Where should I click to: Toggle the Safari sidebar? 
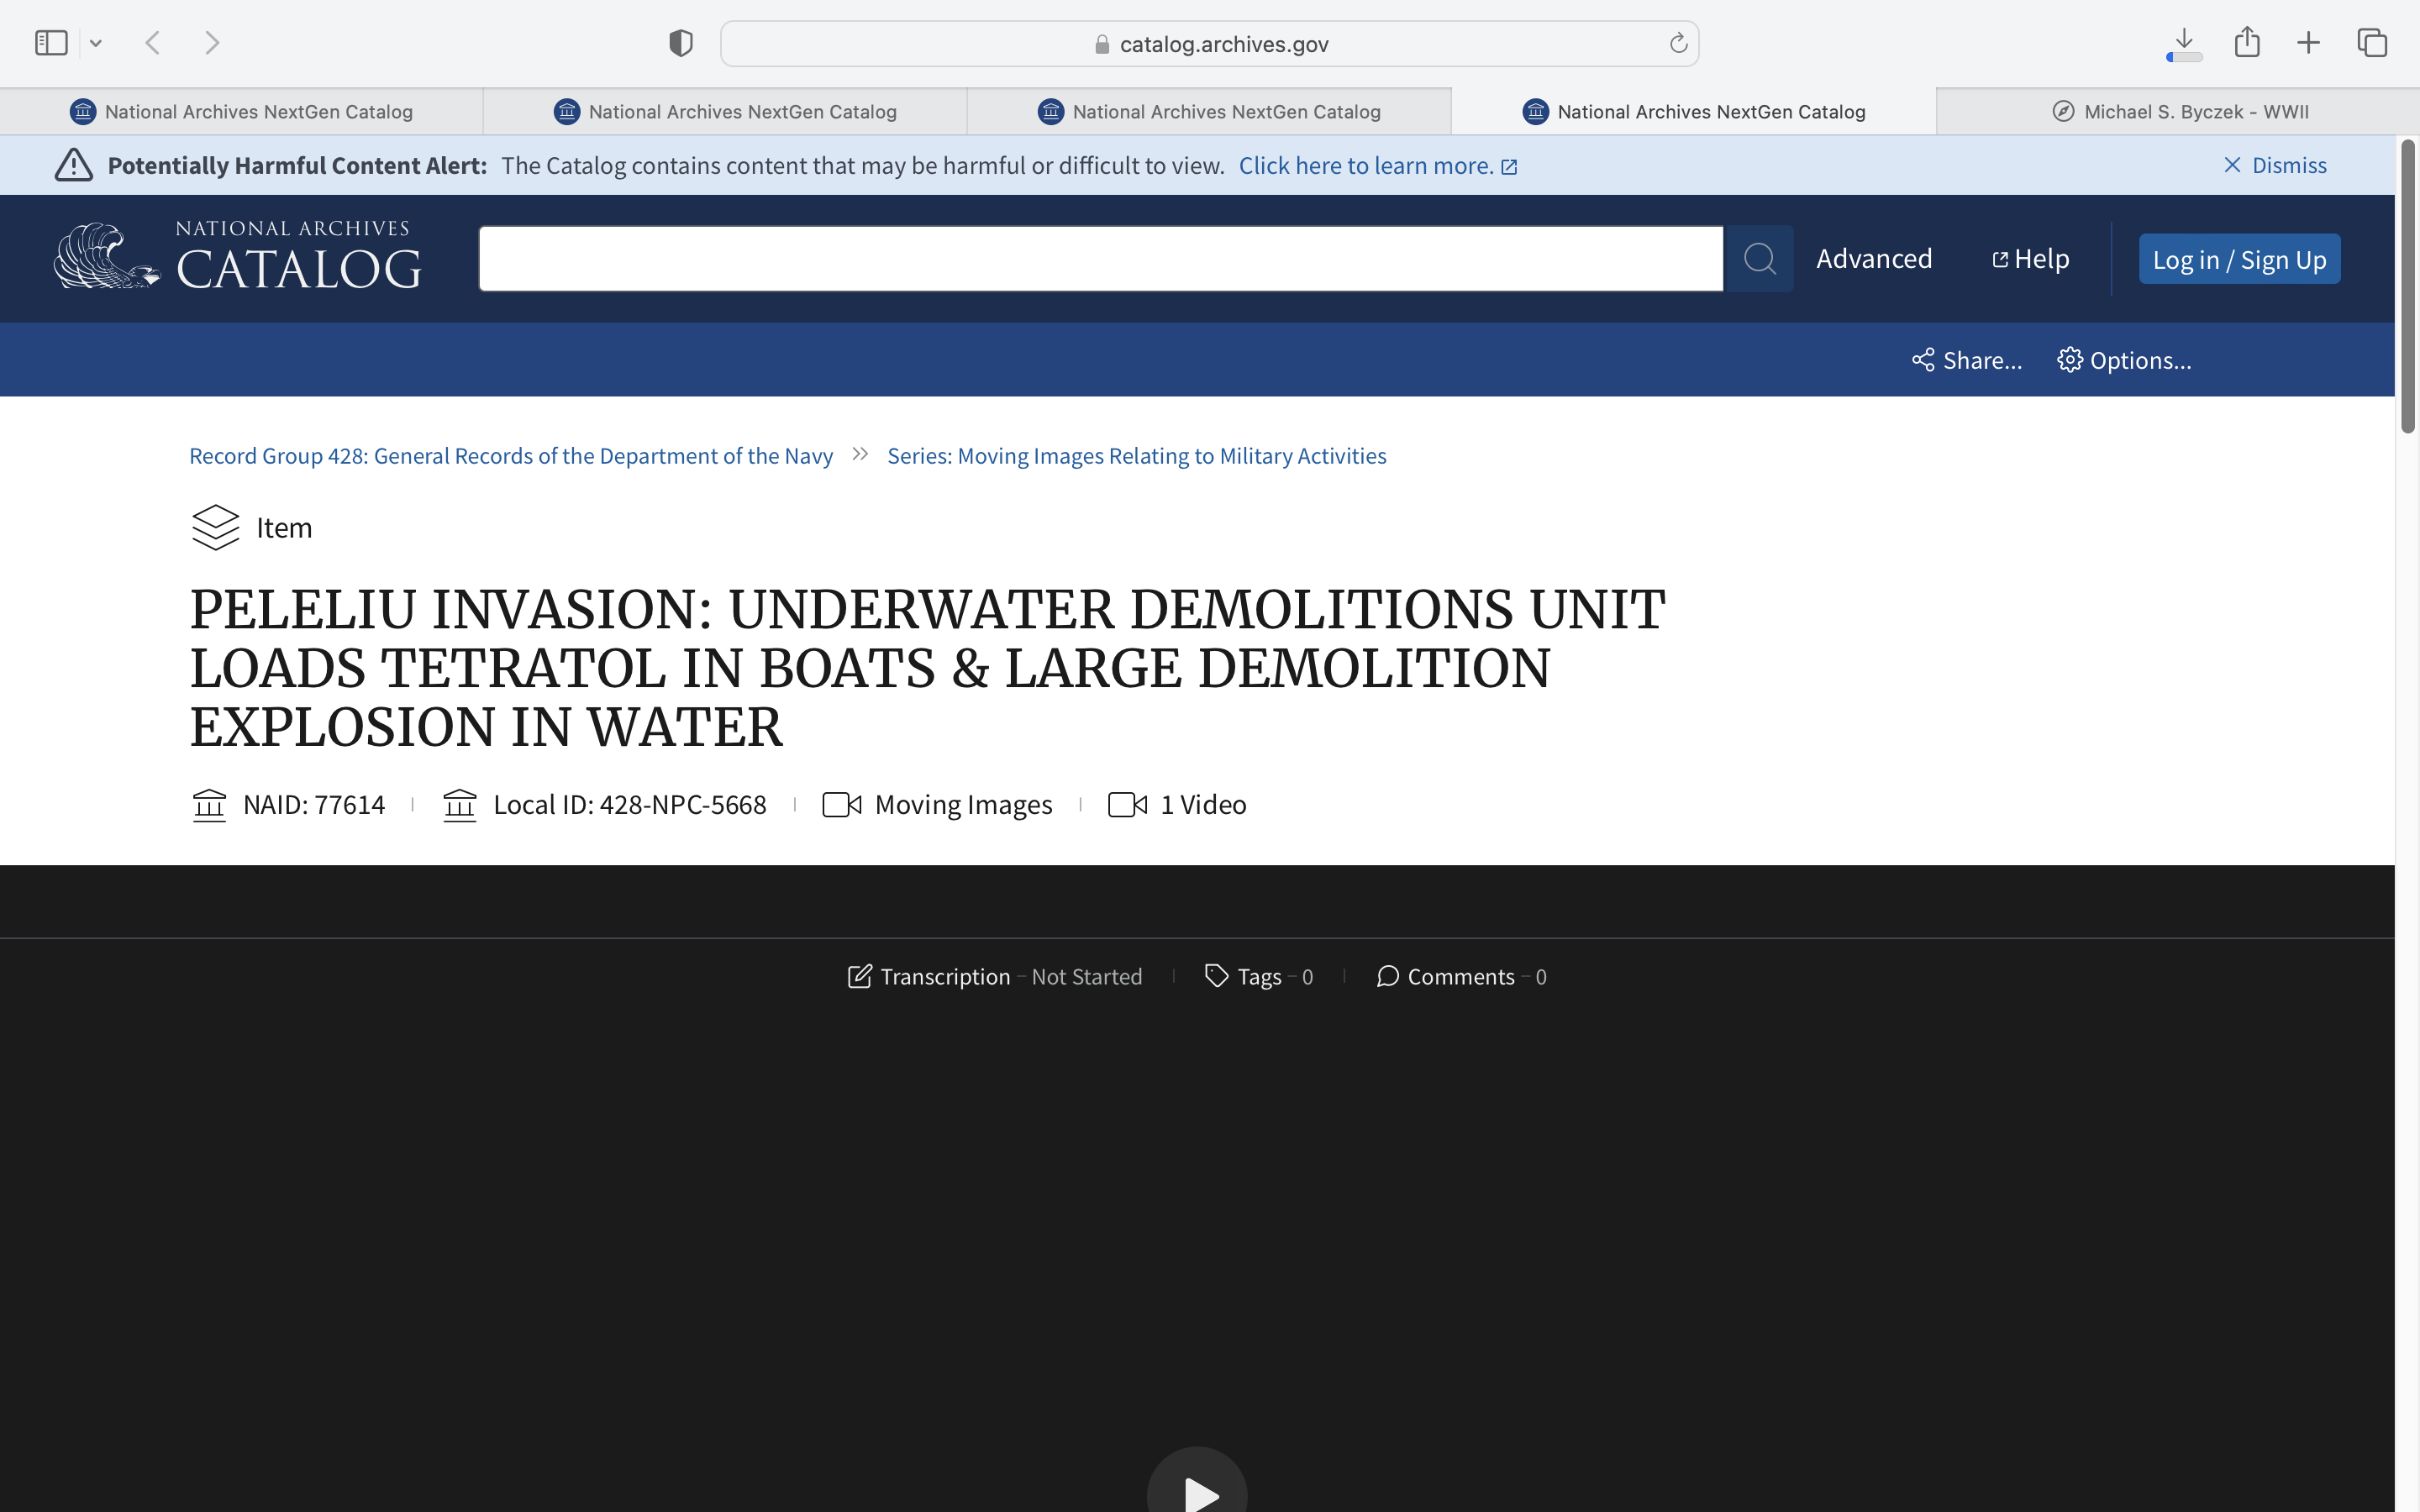[x=51, y=43]
